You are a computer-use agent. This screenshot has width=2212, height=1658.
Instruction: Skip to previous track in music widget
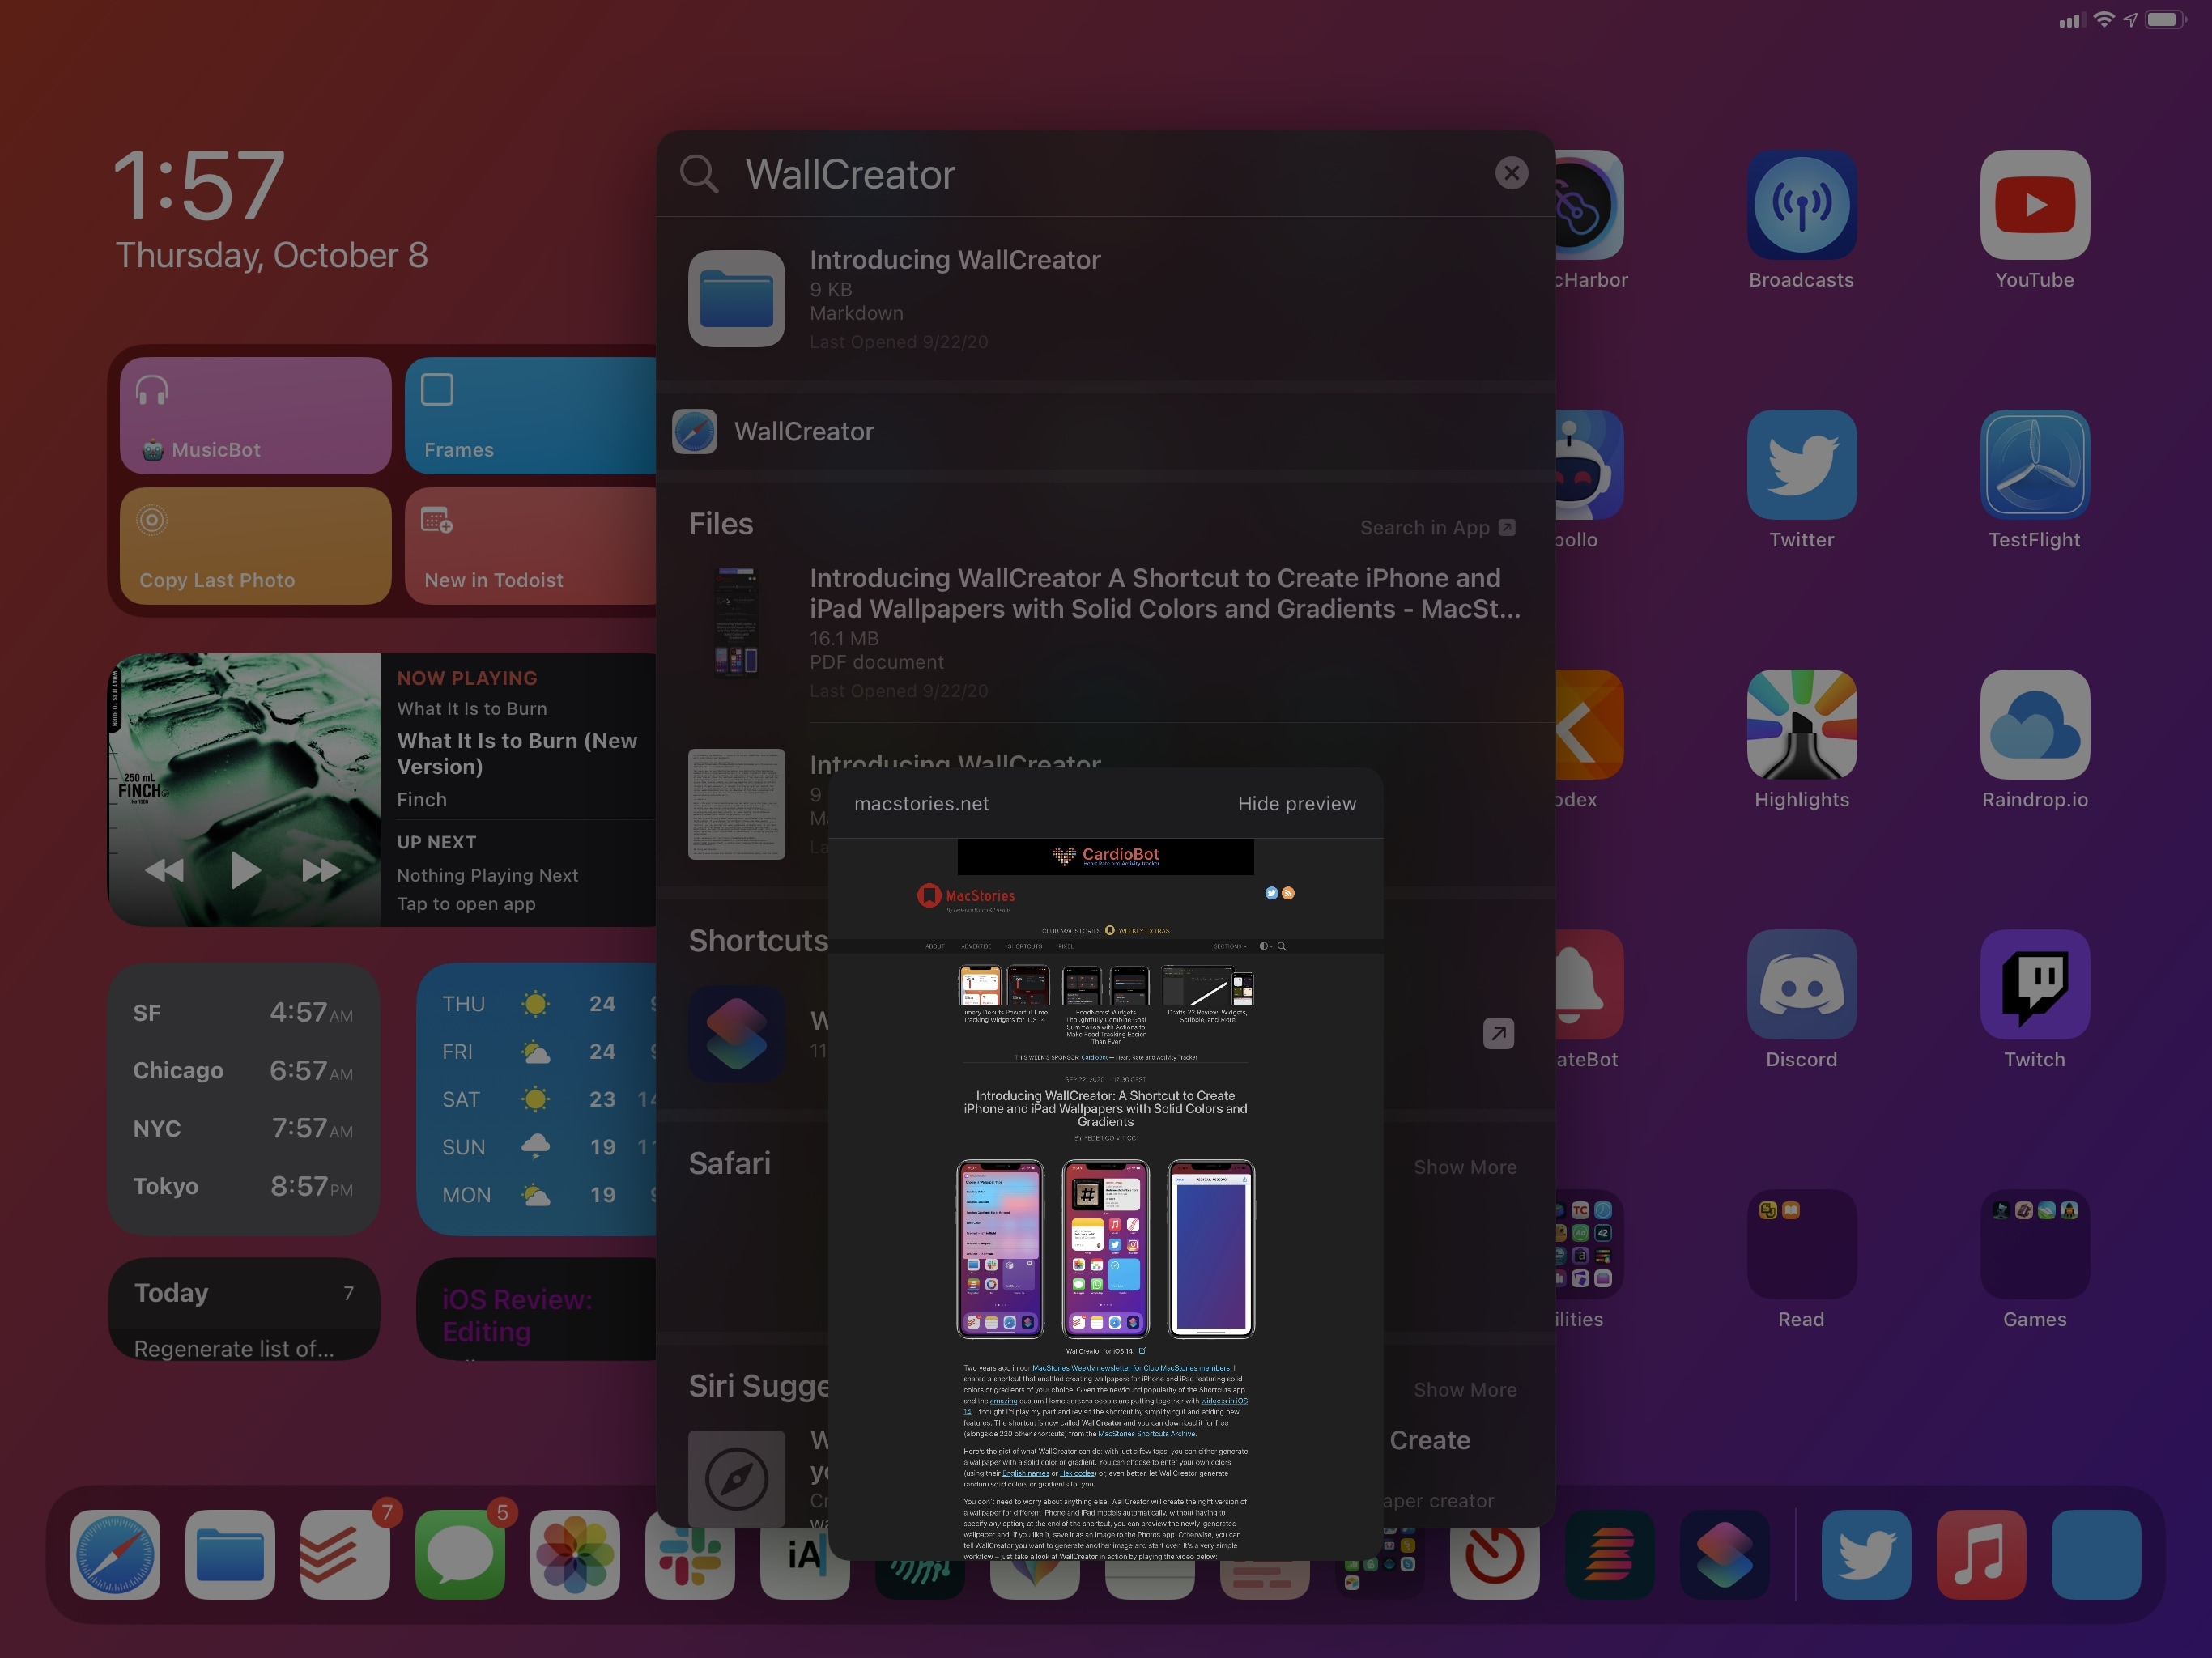pos(164,870)
